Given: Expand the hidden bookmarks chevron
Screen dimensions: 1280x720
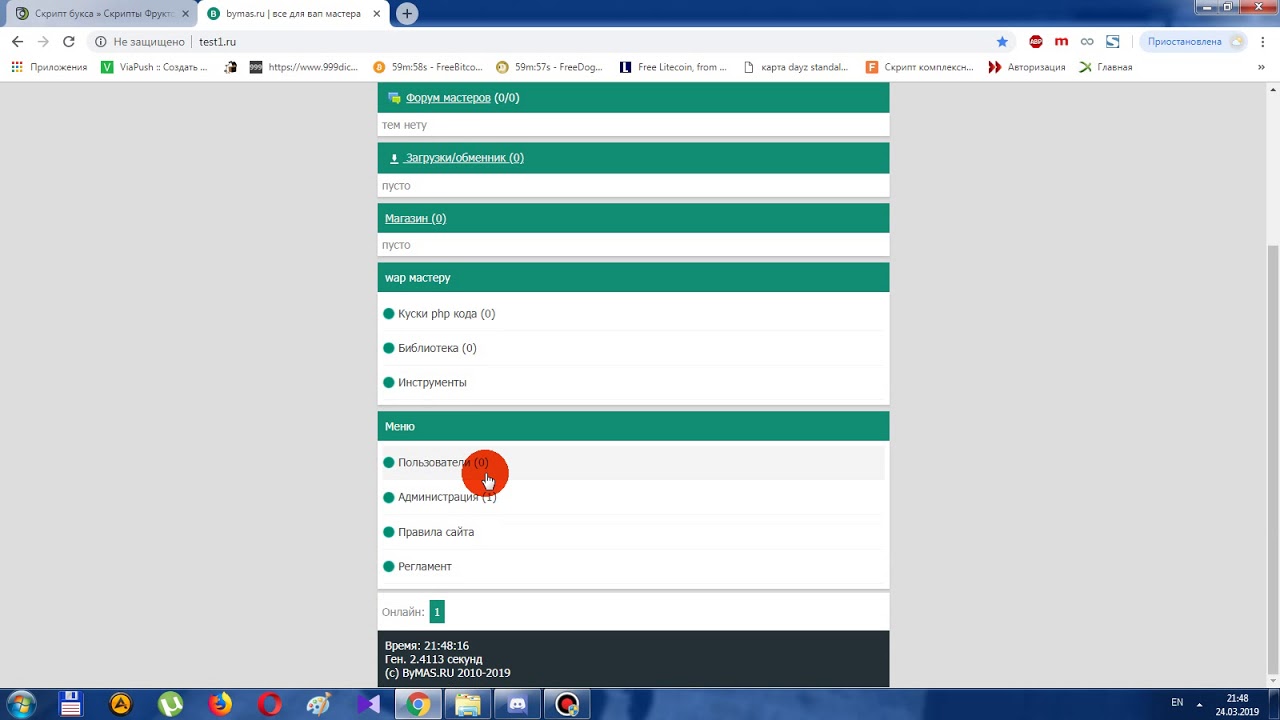Looking at the screenshot, I should 1263,67.
